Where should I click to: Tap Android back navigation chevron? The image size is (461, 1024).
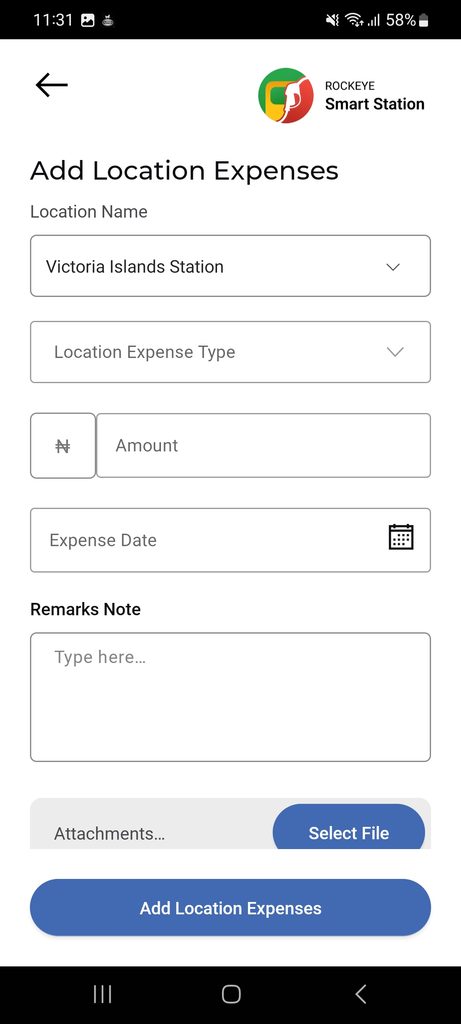360,994
